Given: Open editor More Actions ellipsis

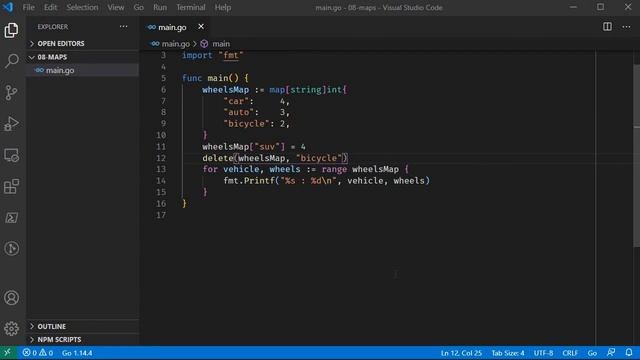Looking at the screenshot, I should (627, 27).
